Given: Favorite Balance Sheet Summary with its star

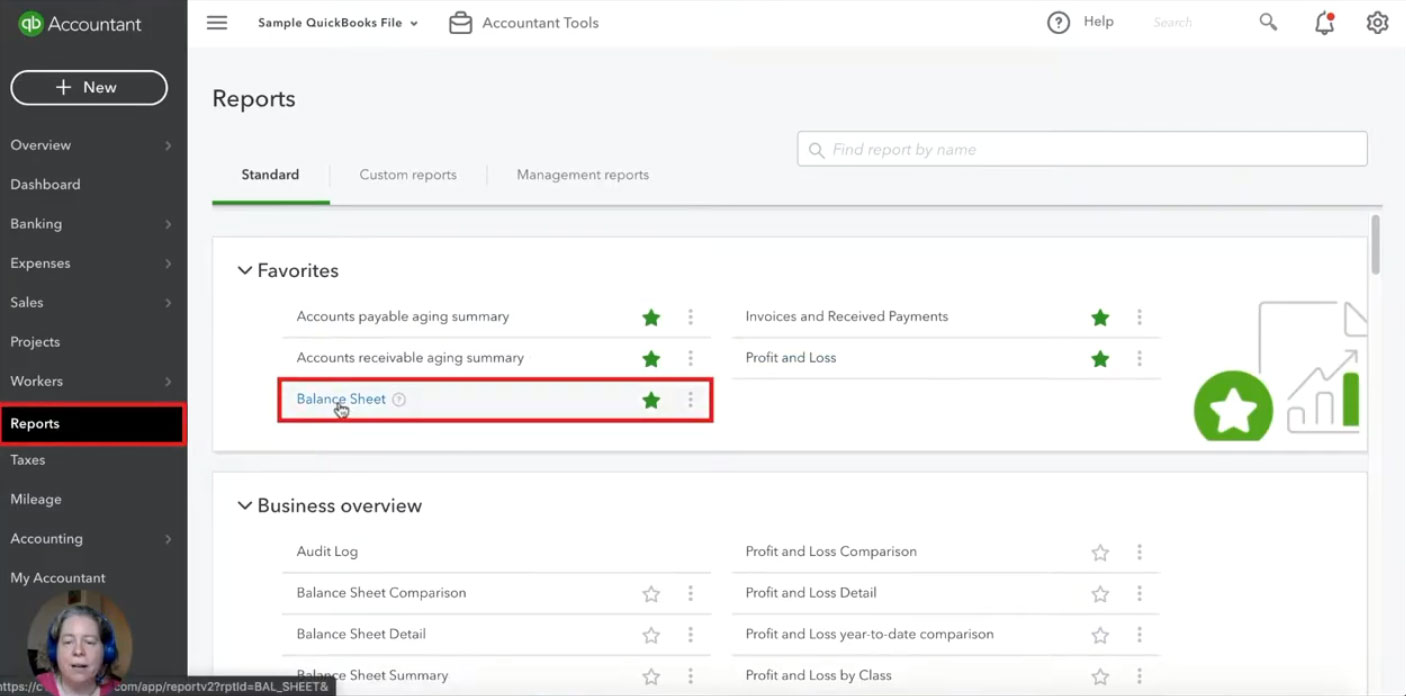Looking at the screenshot, I should tap(651, 676).
